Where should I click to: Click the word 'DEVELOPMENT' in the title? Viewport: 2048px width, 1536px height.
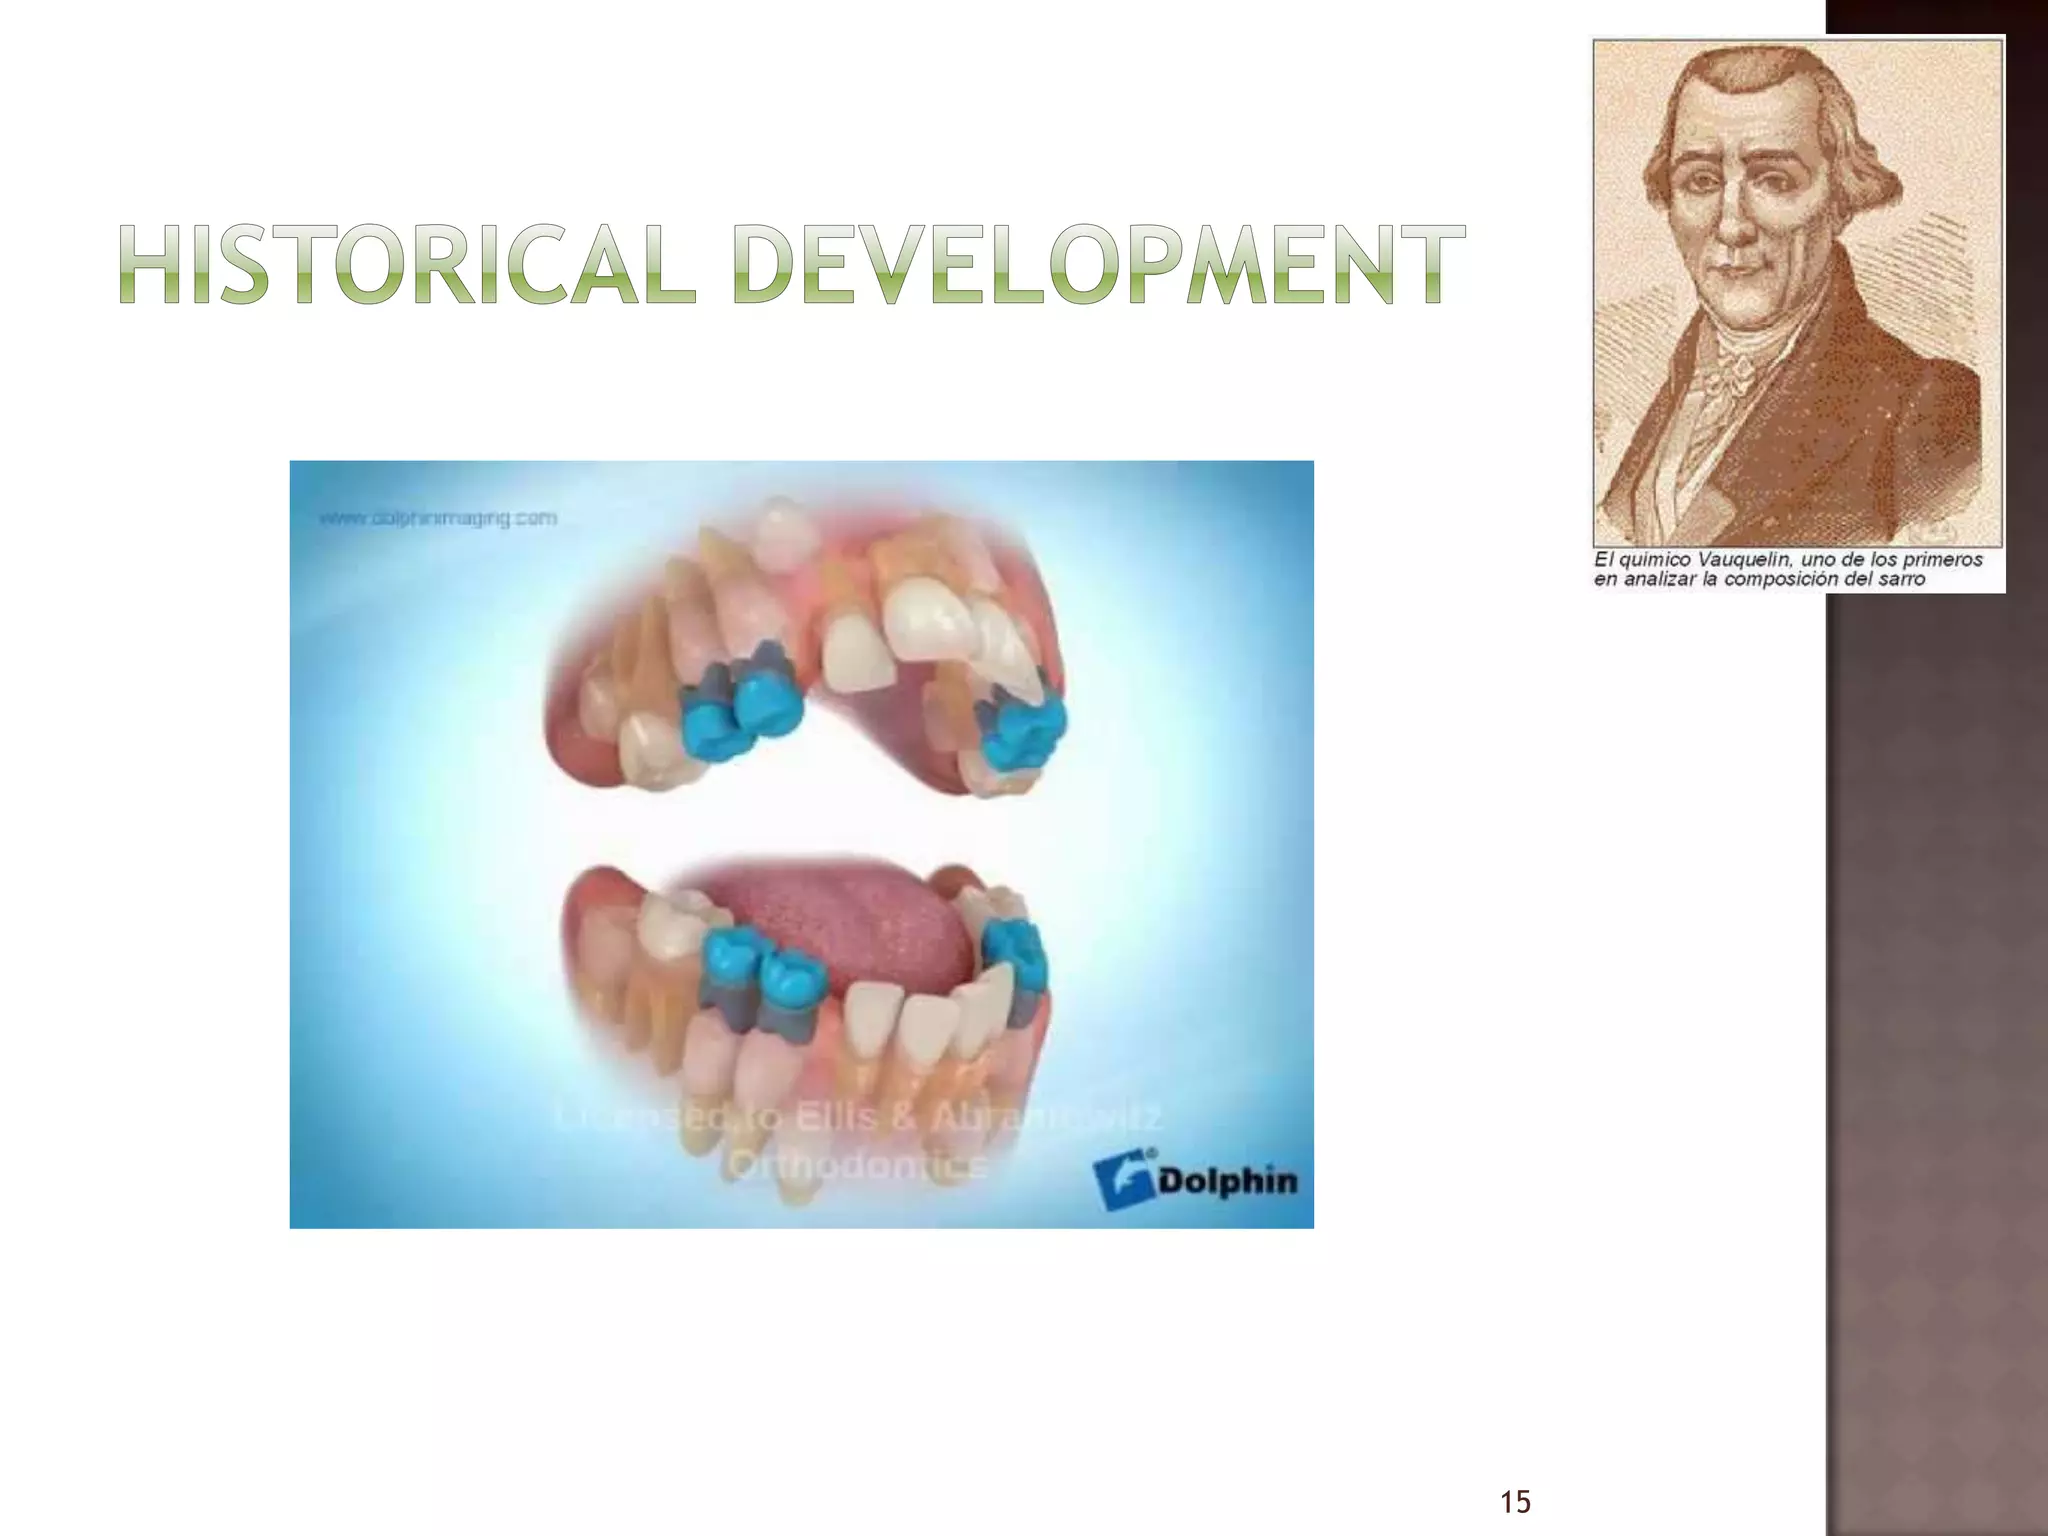click(x=1098, y=264)
